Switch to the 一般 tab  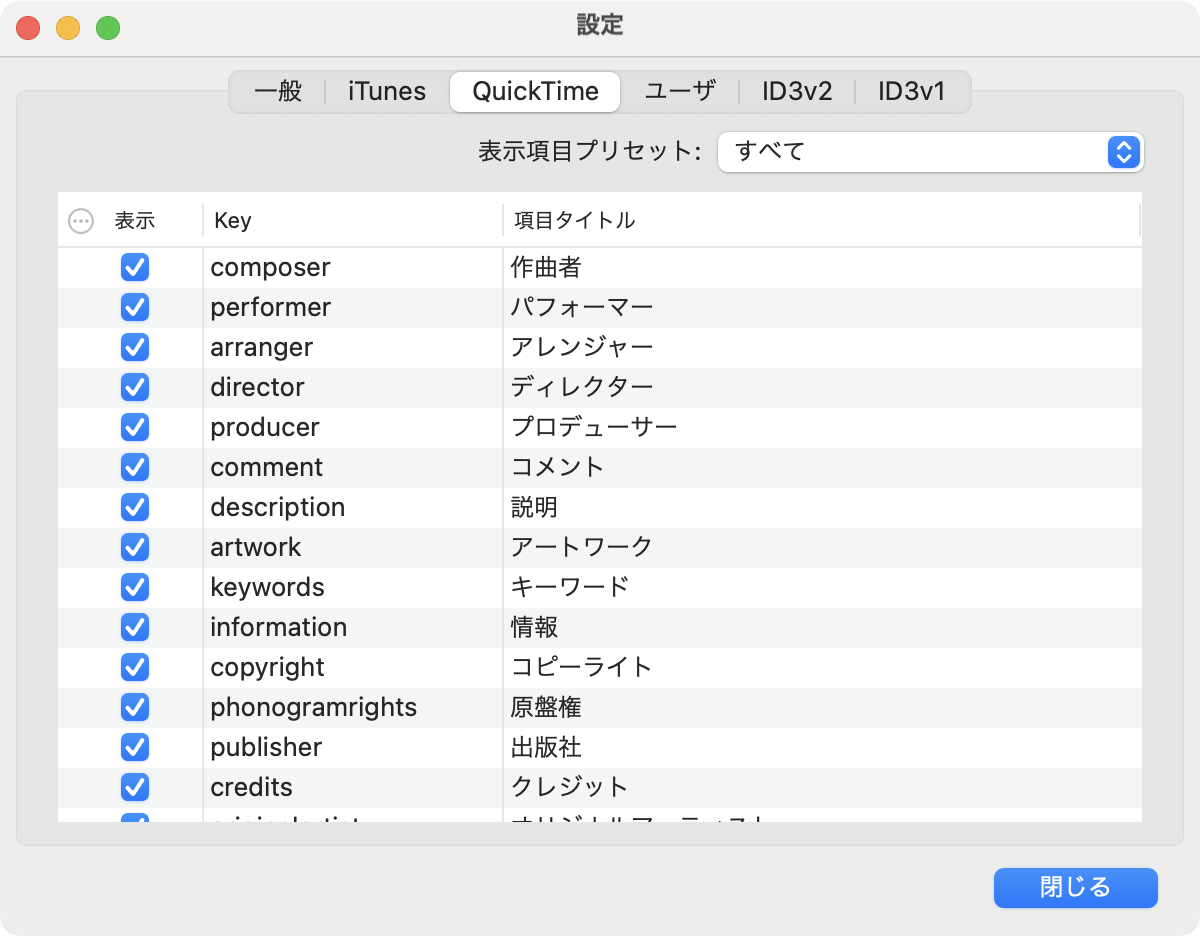point(278,92)
